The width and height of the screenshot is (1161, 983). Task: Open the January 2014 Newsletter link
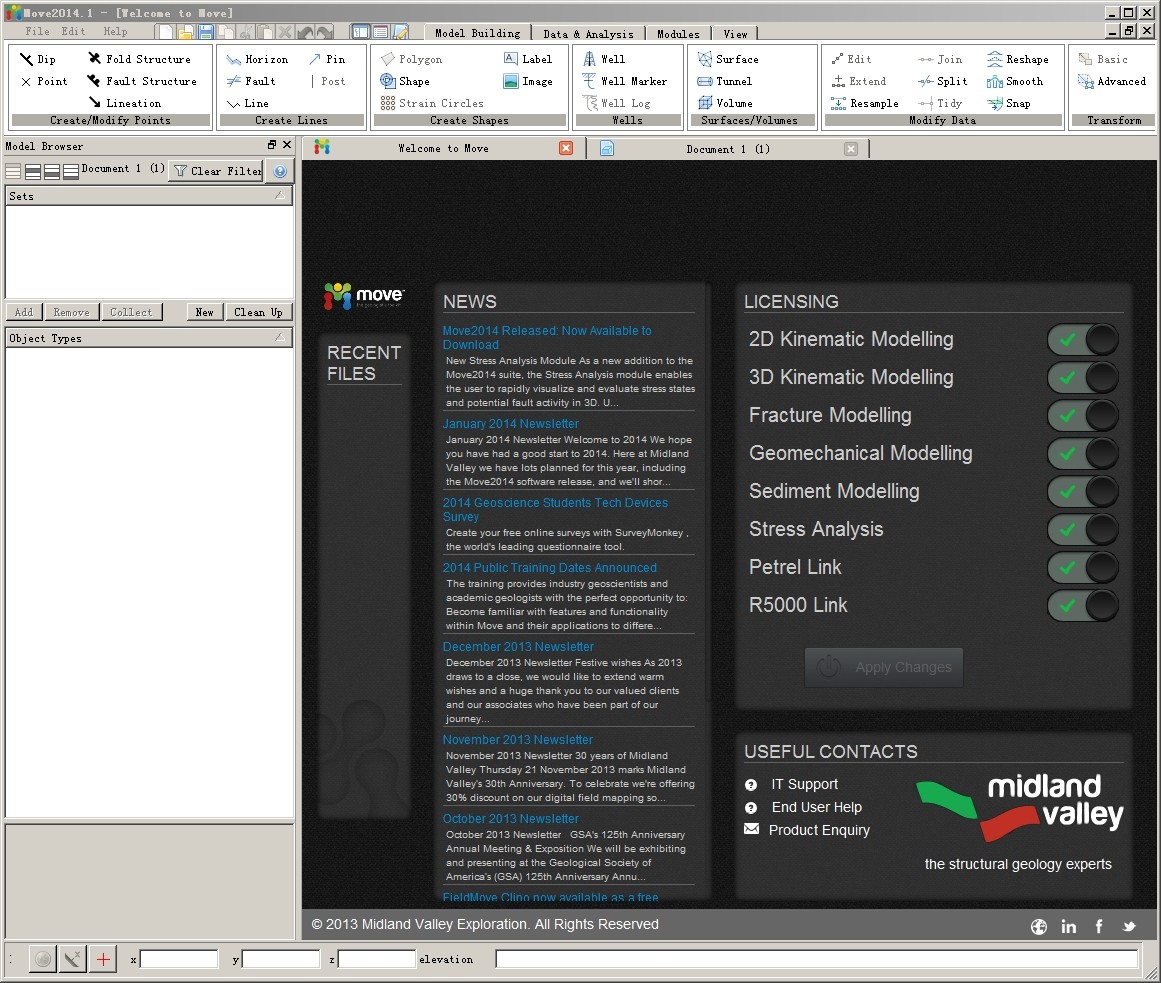coord(511,423)
